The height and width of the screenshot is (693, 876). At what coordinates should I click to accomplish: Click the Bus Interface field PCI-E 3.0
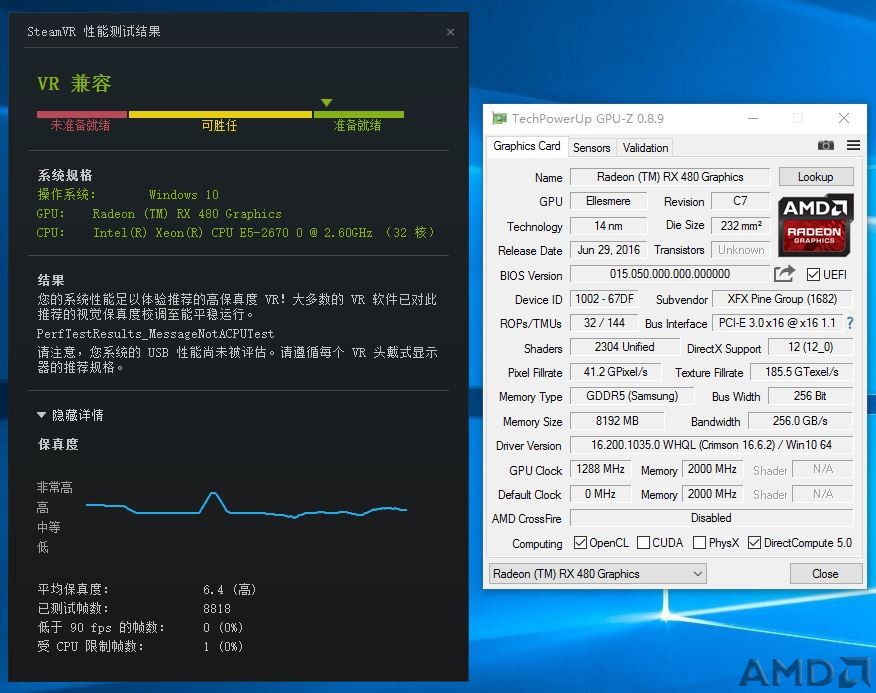pyautogui.click(x=777, y=323)
